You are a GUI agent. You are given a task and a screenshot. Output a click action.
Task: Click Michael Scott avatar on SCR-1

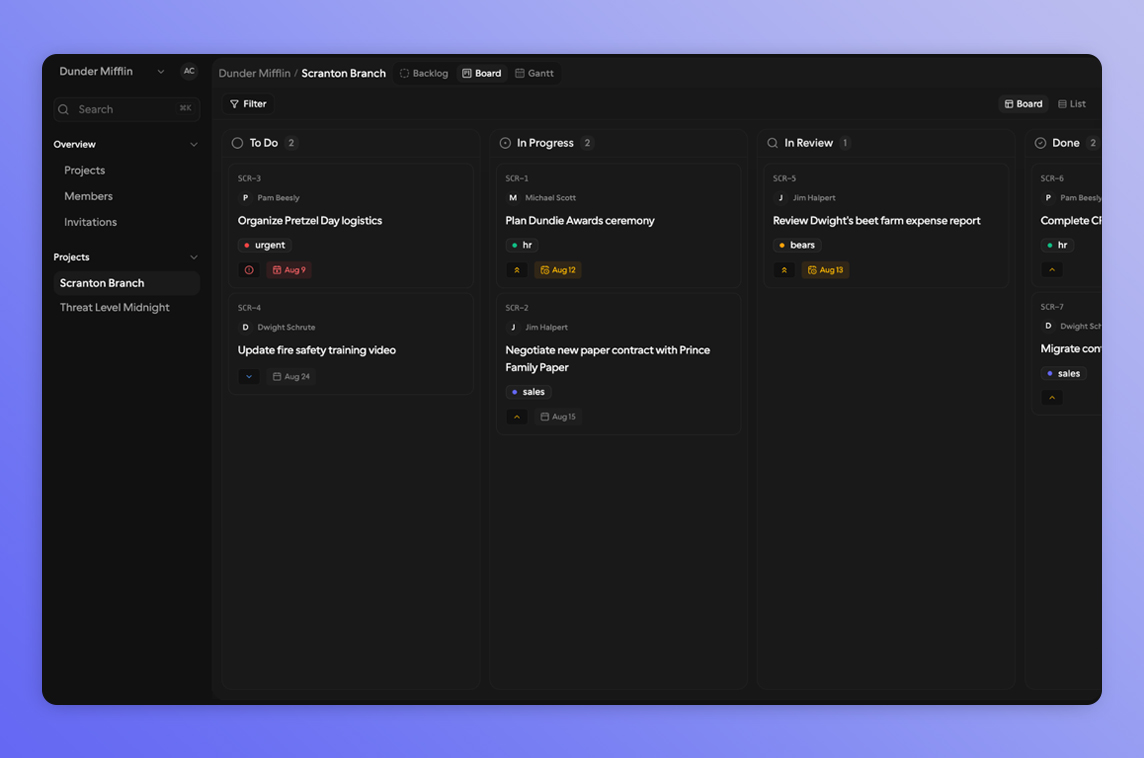click(513, 198)
